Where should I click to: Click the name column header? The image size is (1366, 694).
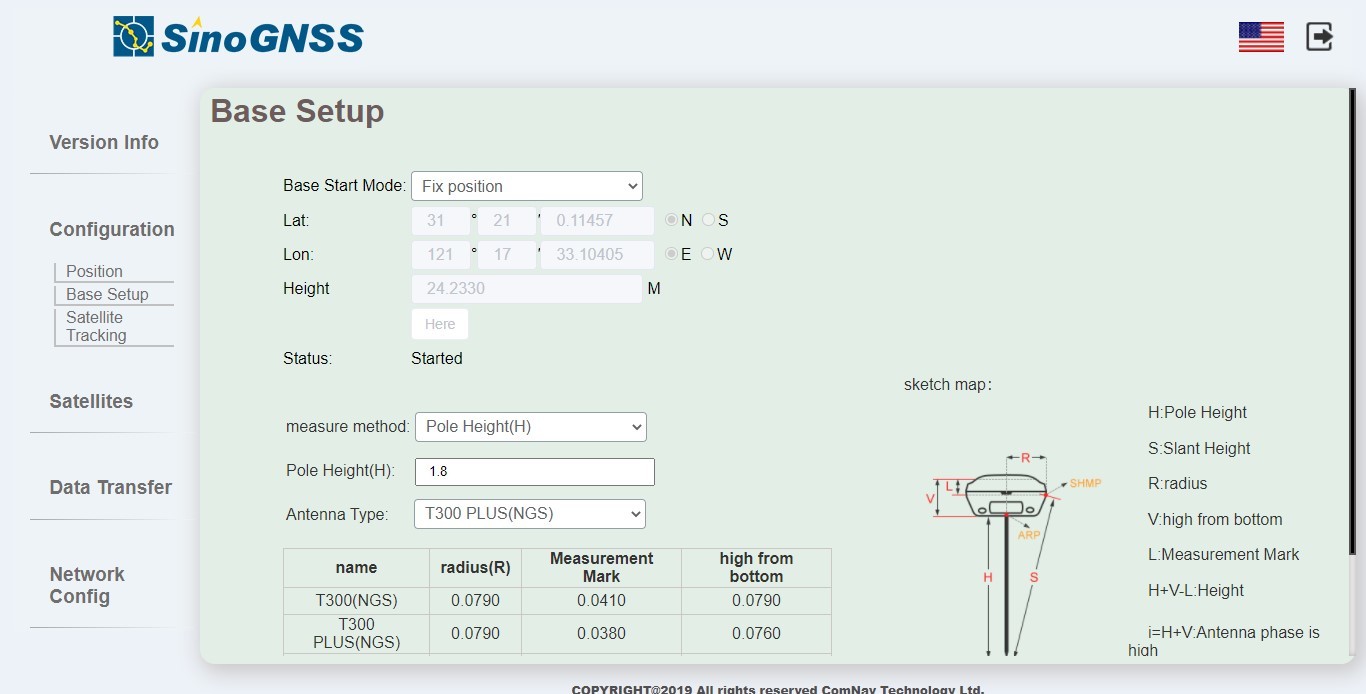(x=356, y=568)
